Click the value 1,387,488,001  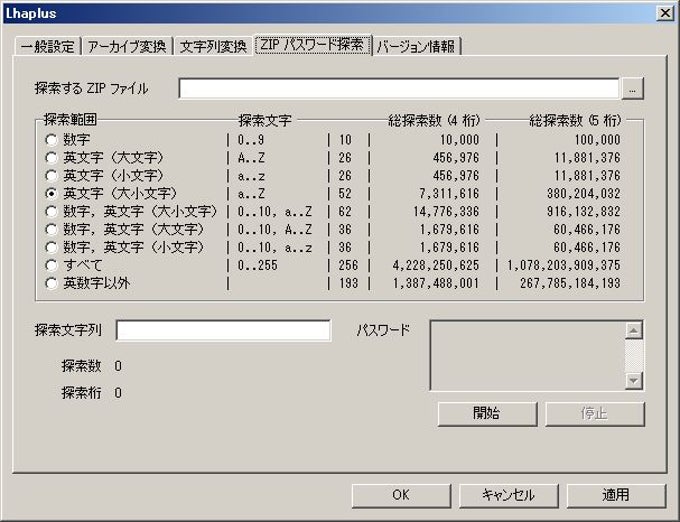pyautogui.click(x=436, y=283)
